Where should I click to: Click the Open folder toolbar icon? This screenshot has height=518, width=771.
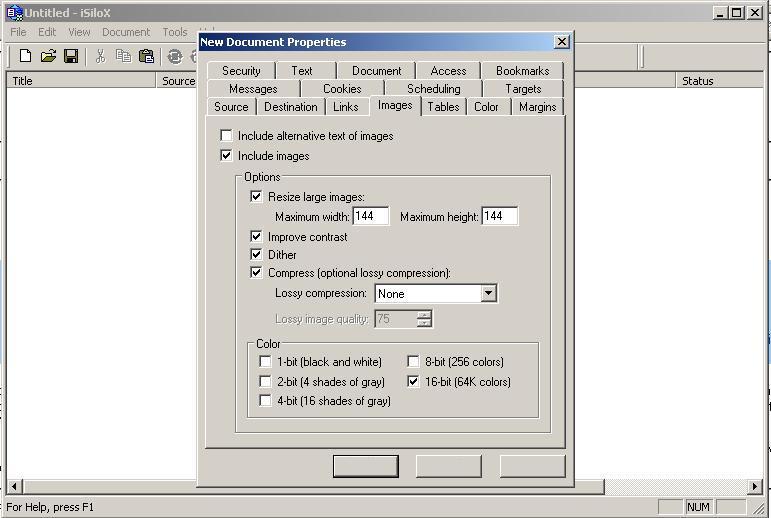(48, 56)
